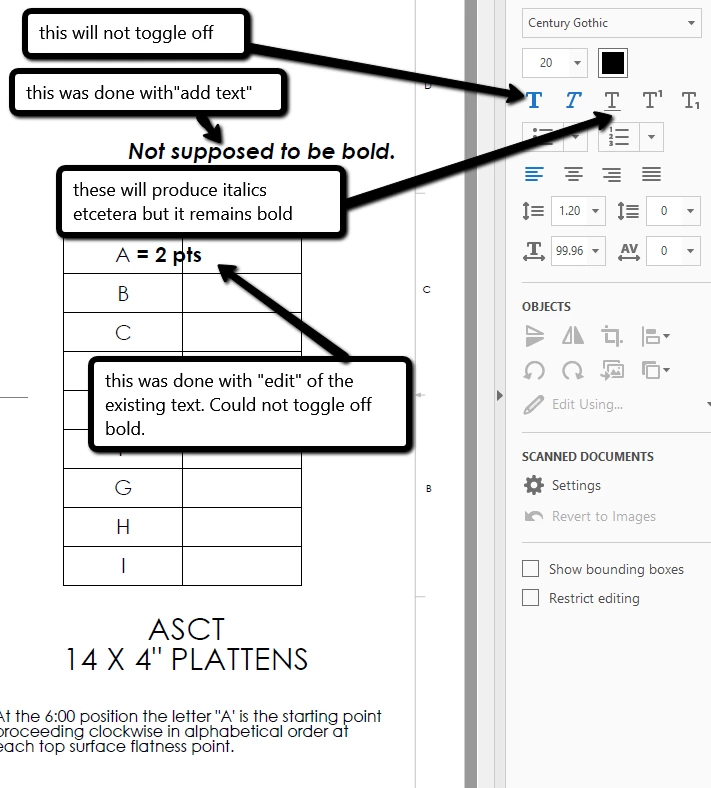
Task: Collapse the right panel with the arrow
Action: click(x=499, y=396)
